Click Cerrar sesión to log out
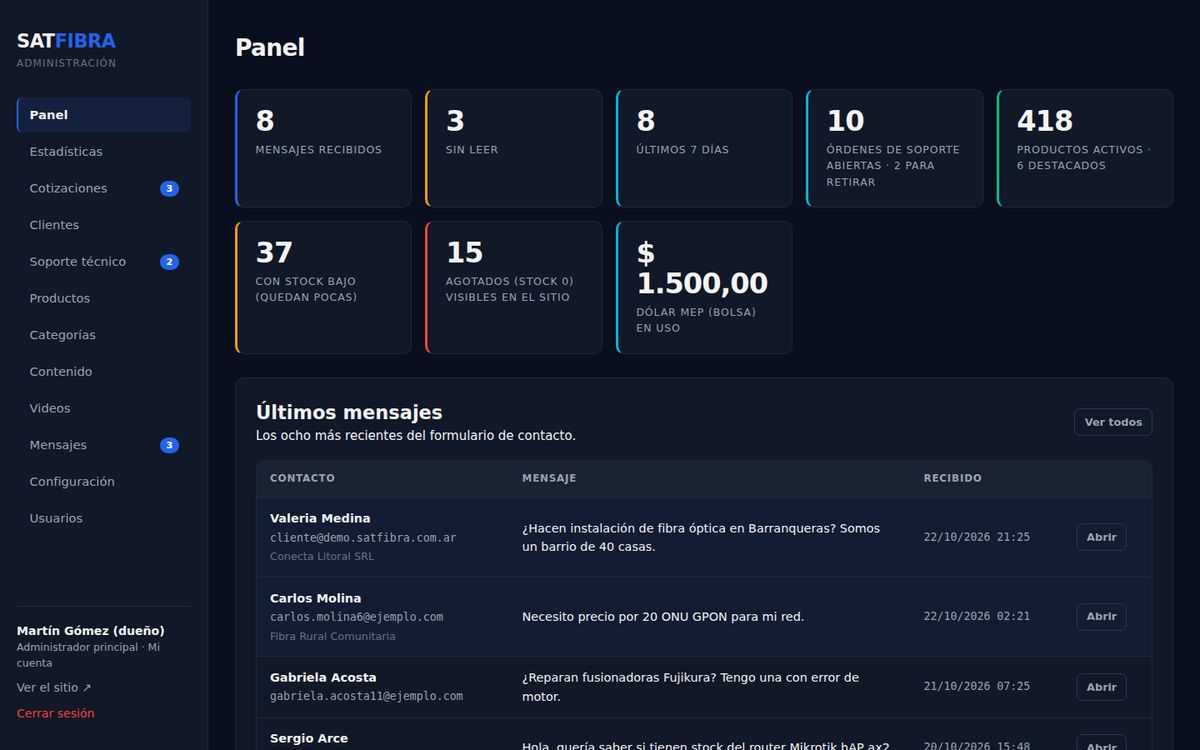Viewport: 1200px width, 750px height. [56, 713]
